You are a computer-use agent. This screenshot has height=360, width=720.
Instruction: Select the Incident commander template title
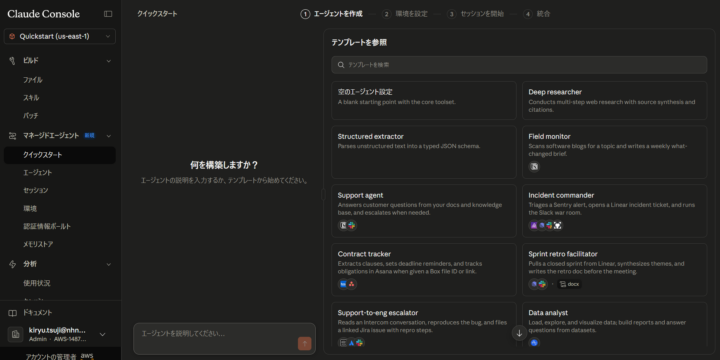[561, 195]
